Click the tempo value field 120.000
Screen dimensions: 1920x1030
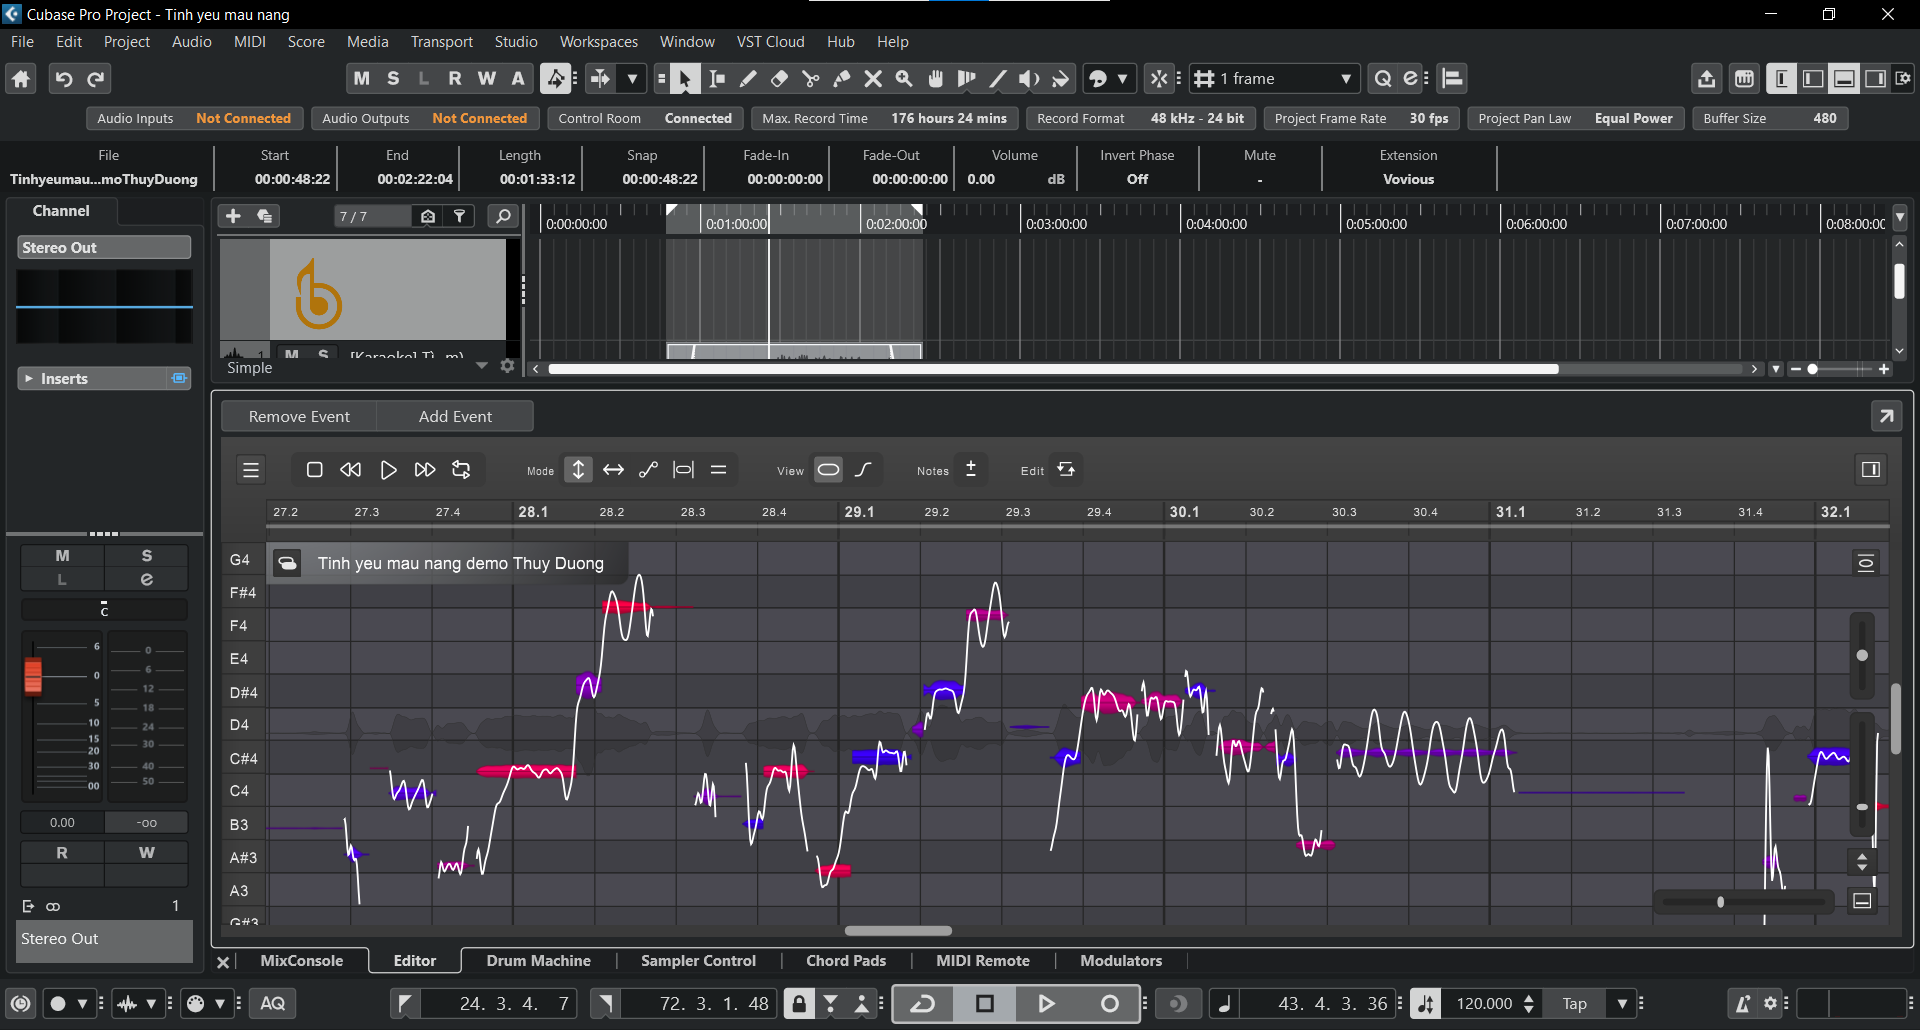(x=1484, y=1004)
